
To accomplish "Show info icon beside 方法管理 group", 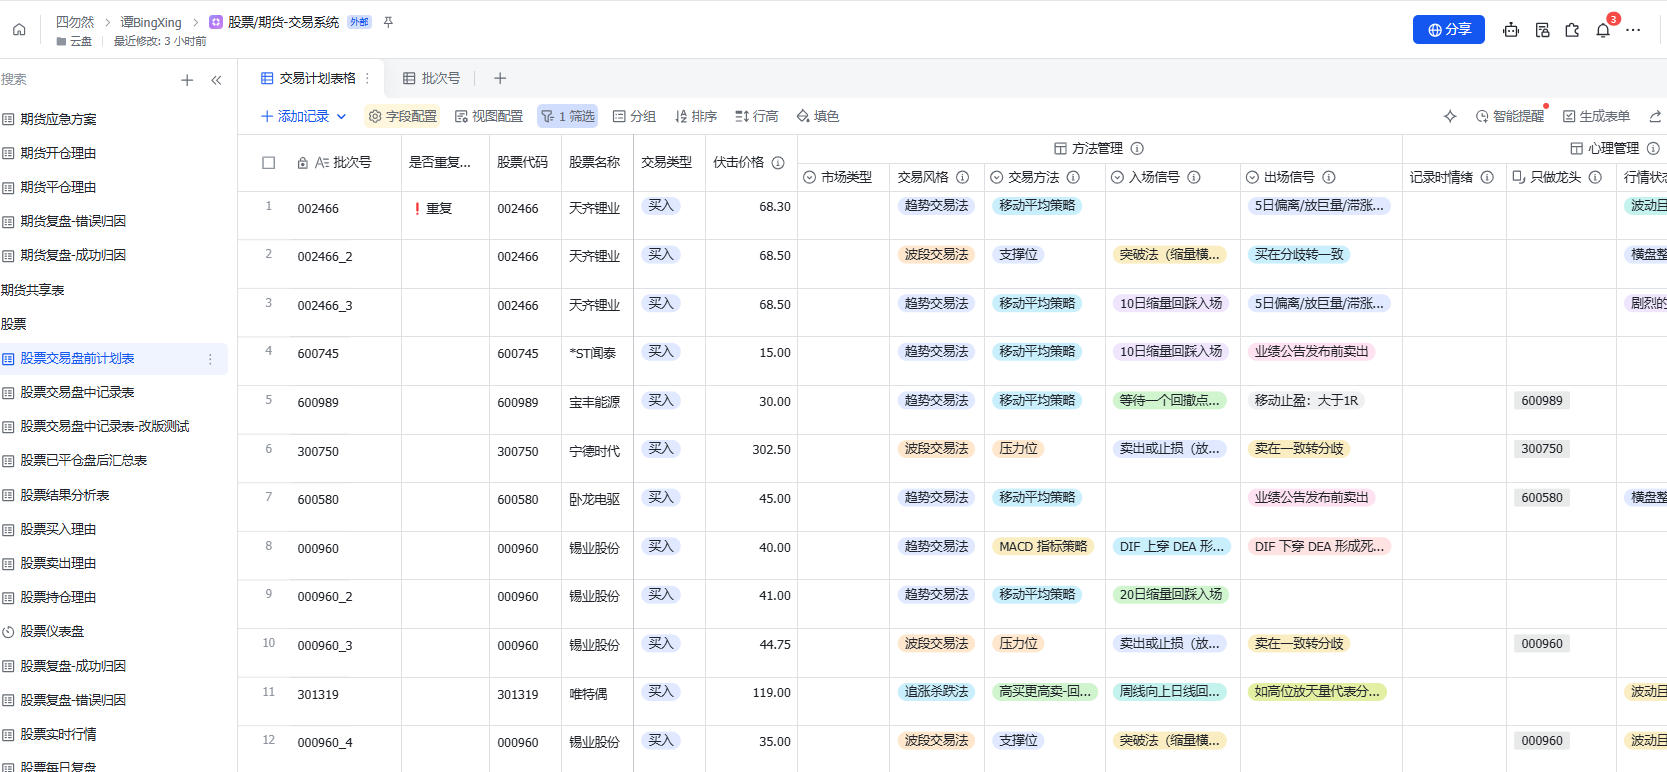I will click(x=1137, y=148).
